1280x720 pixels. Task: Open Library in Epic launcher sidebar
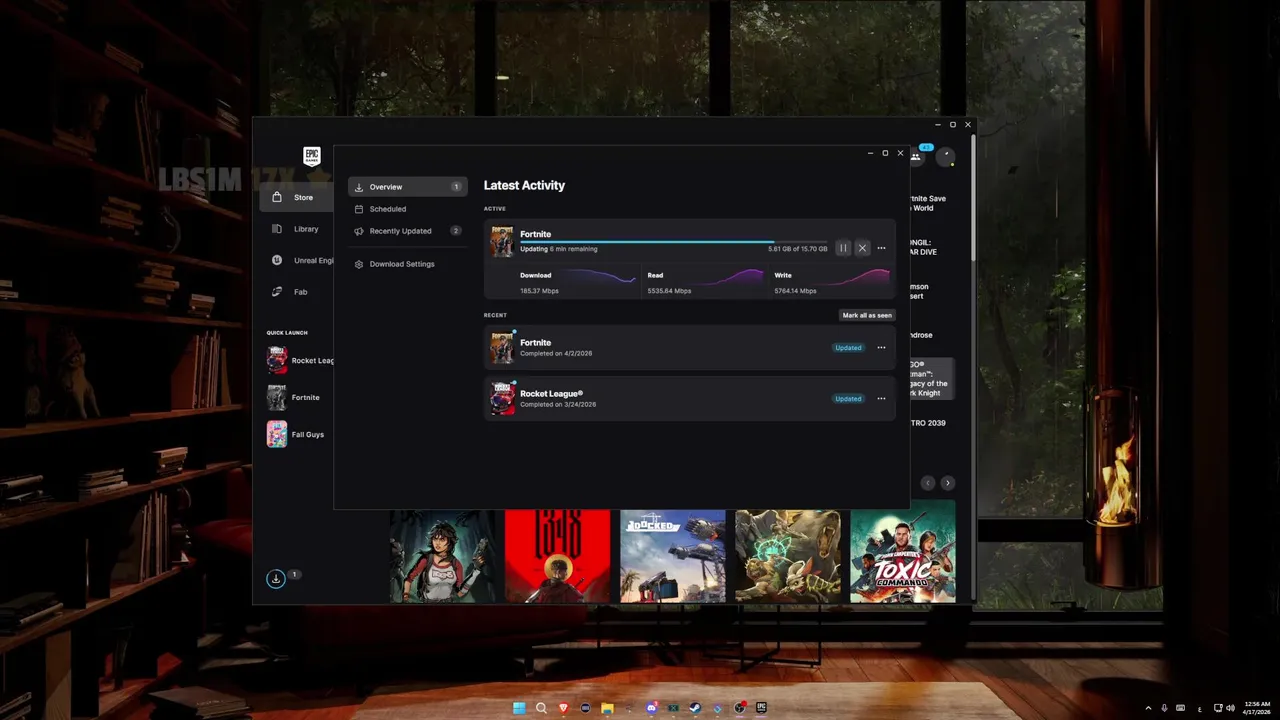295,229
